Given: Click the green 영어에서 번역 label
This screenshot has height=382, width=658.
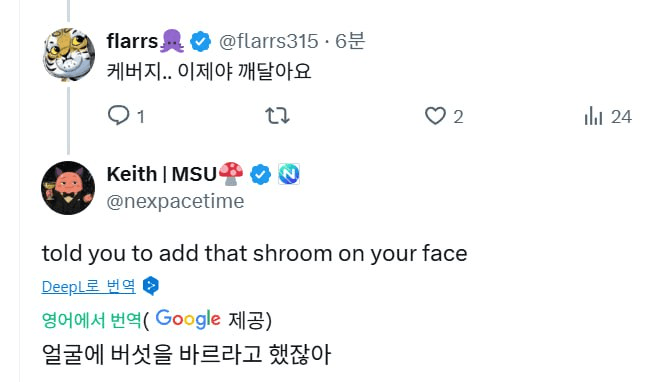Looking at the screenshot, I should (91, 320).
